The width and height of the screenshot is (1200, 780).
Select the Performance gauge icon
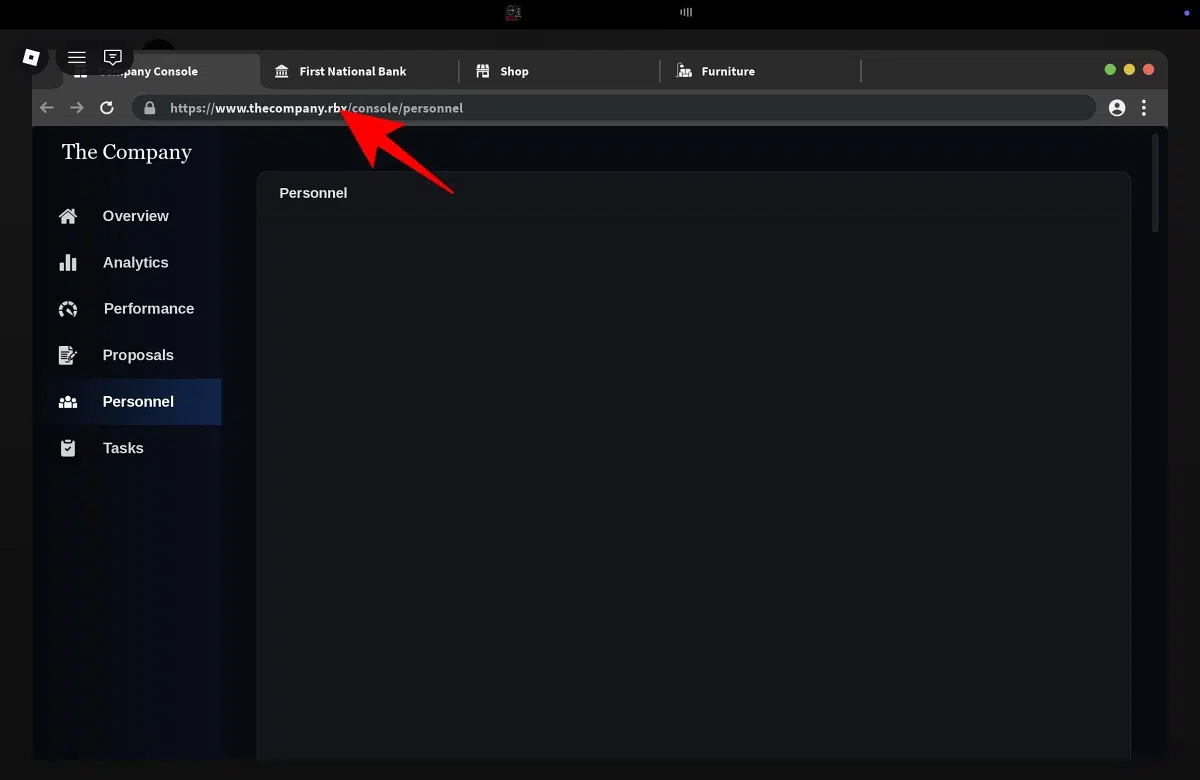click(68, 309)
